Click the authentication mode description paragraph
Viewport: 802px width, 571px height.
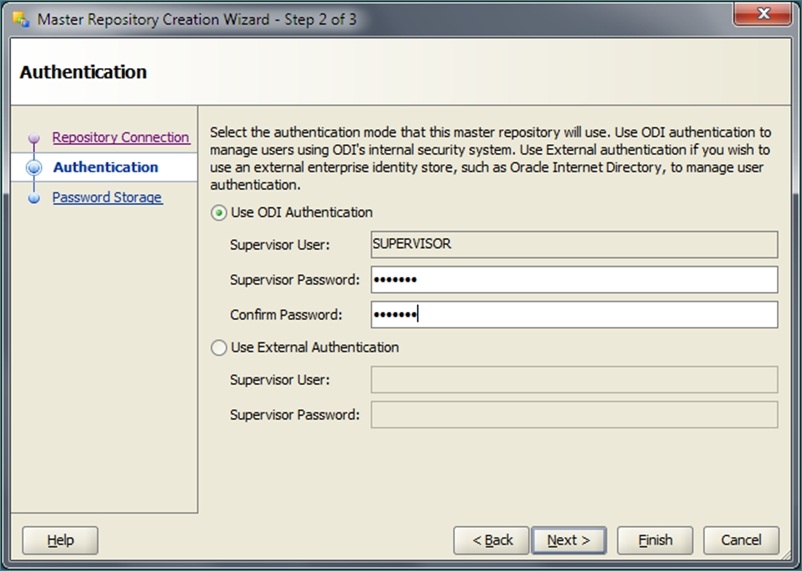pos(491,159)
